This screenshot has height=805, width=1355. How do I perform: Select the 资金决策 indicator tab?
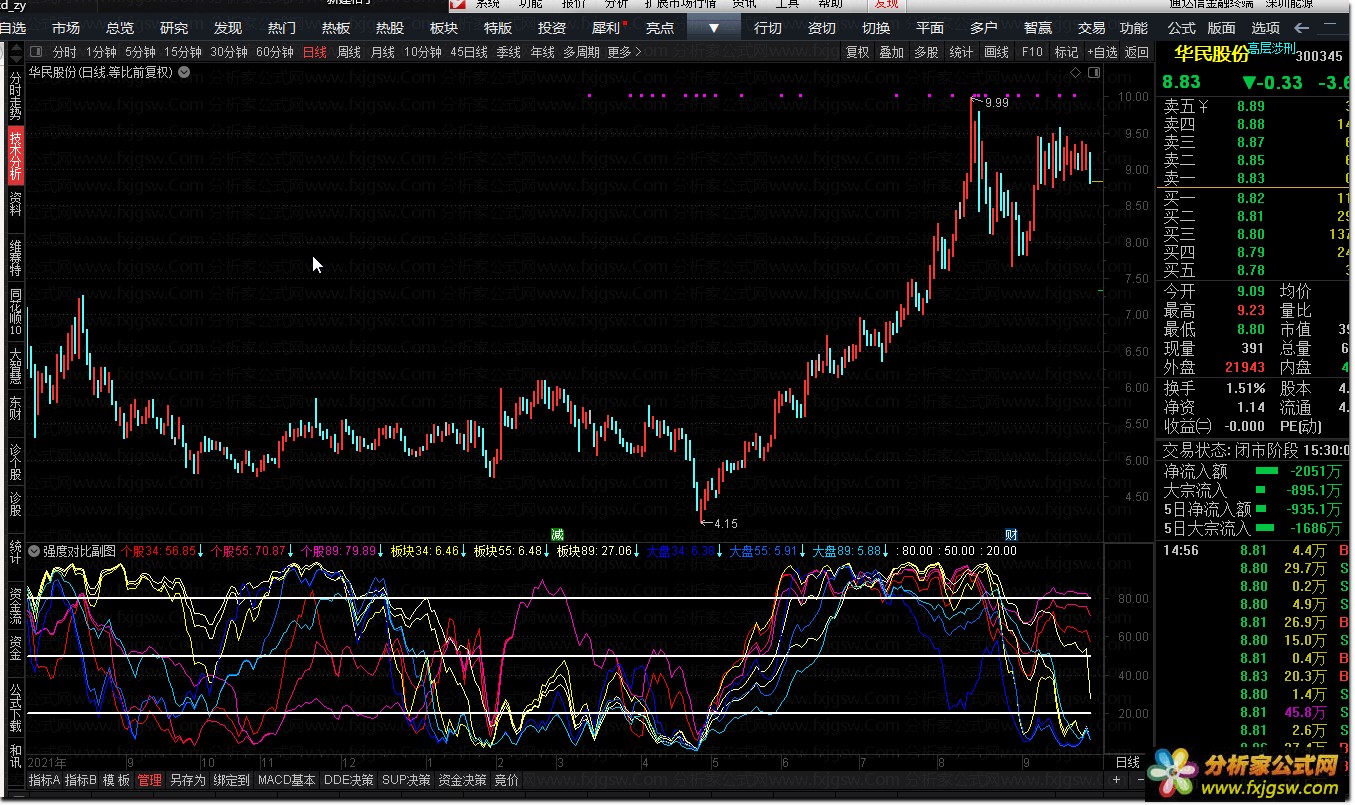pos(463,780)
